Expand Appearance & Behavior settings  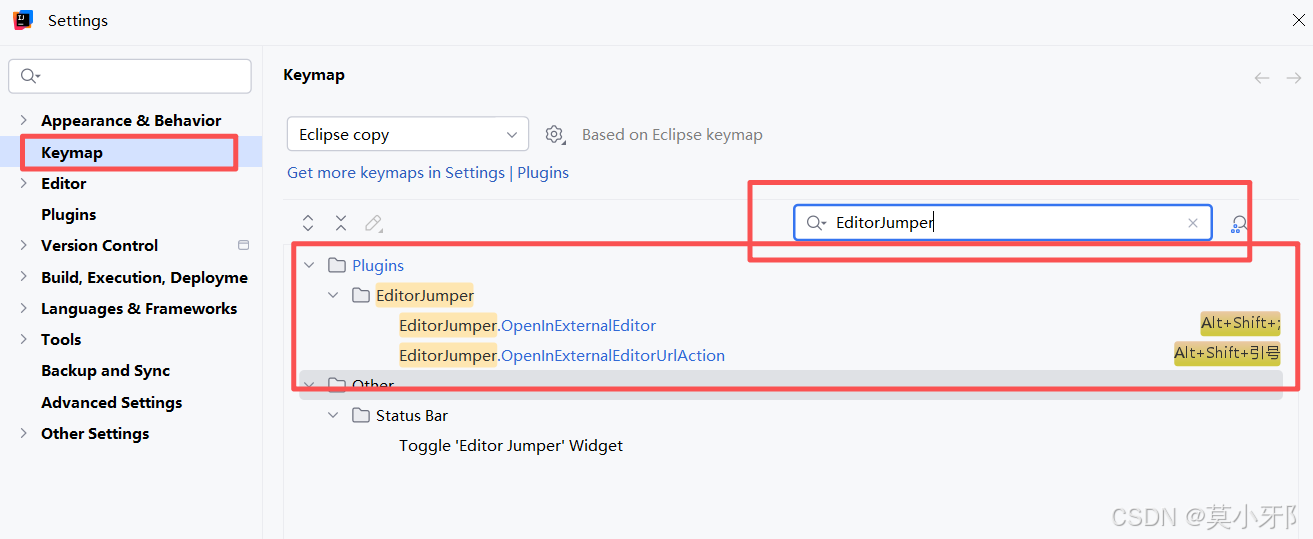point(24,120)
